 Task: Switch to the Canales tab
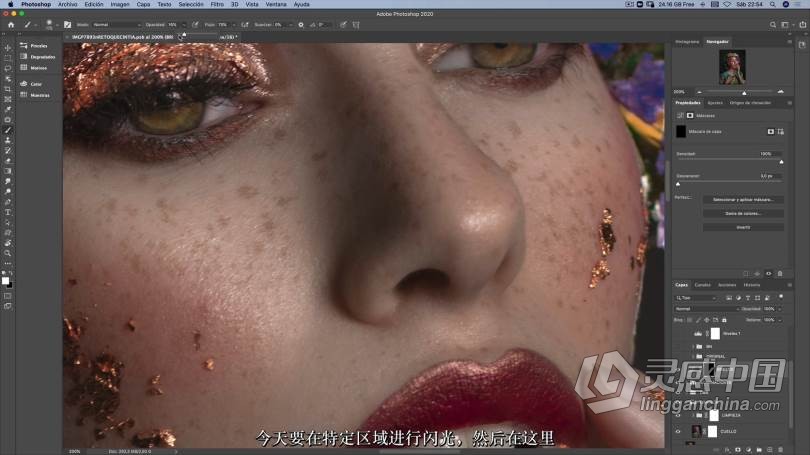pyautogui.click(x=702, y=285)
